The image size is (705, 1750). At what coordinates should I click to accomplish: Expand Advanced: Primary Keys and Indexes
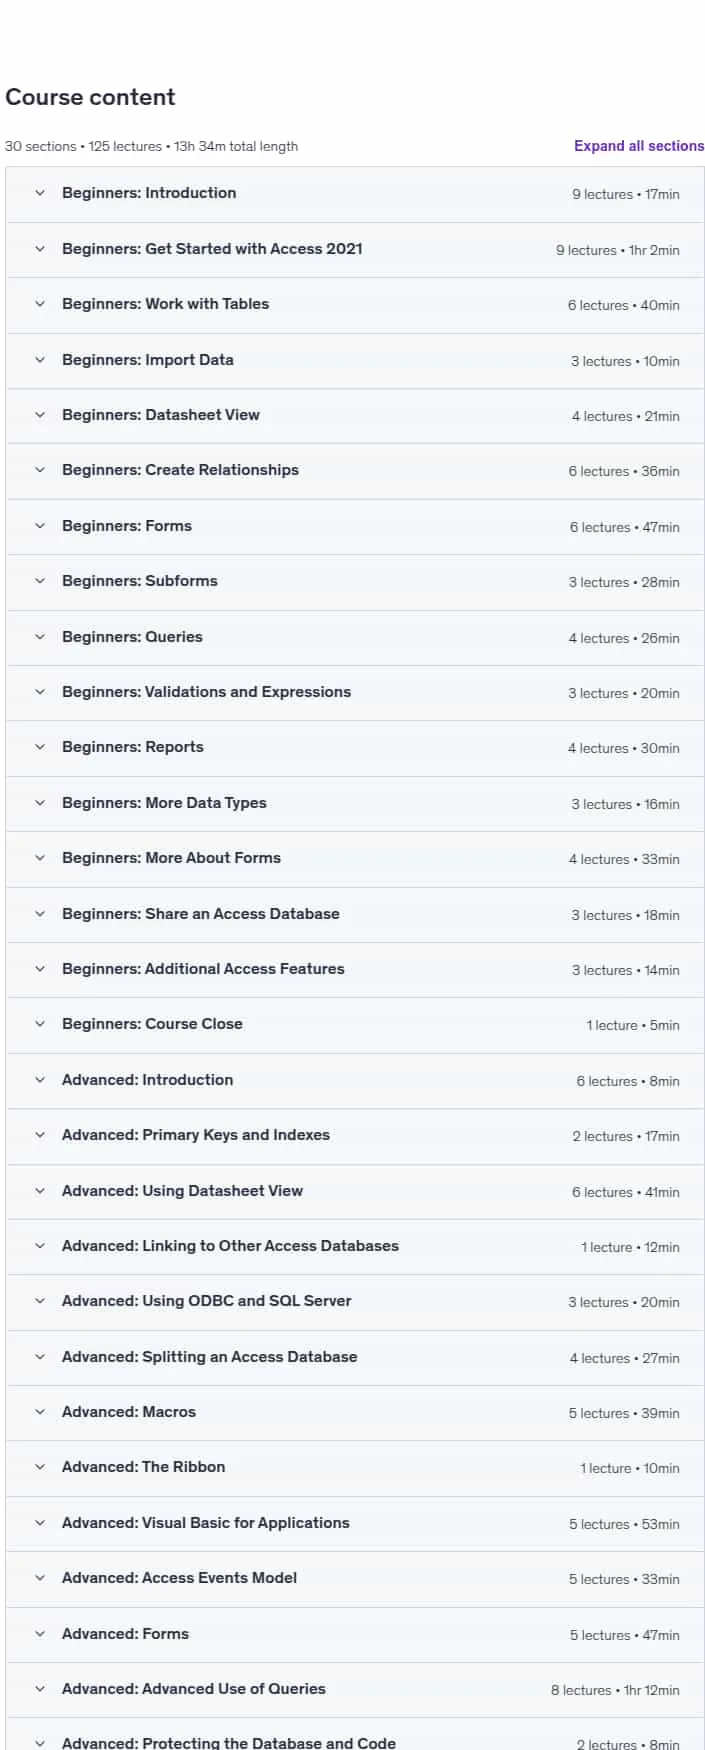pyautogui.click(x=355, y=1135)
